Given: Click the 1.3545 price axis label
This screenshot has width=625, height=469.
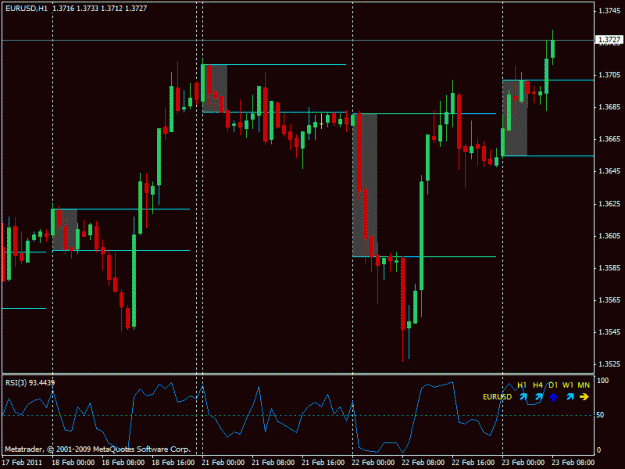Looking at the screenshot, I should [609, 332].
